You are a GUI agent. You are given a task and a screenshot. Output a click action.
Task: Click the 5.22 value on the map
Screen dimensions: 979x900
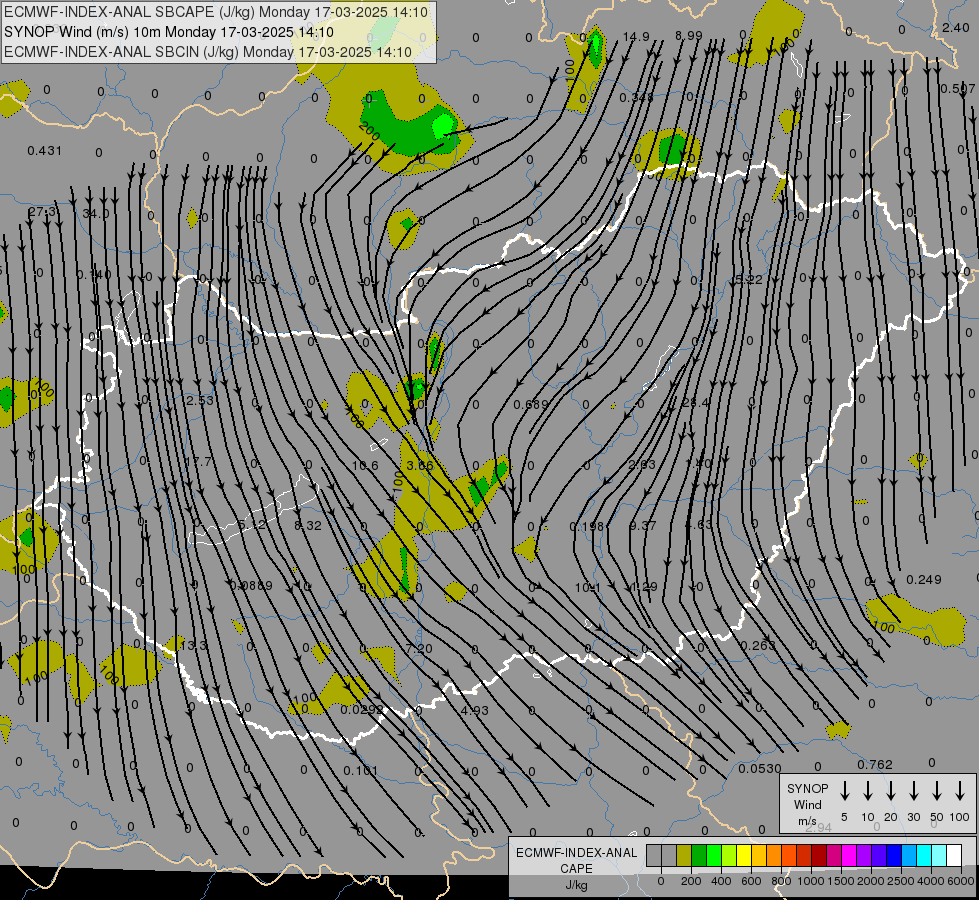coord(749,279)
